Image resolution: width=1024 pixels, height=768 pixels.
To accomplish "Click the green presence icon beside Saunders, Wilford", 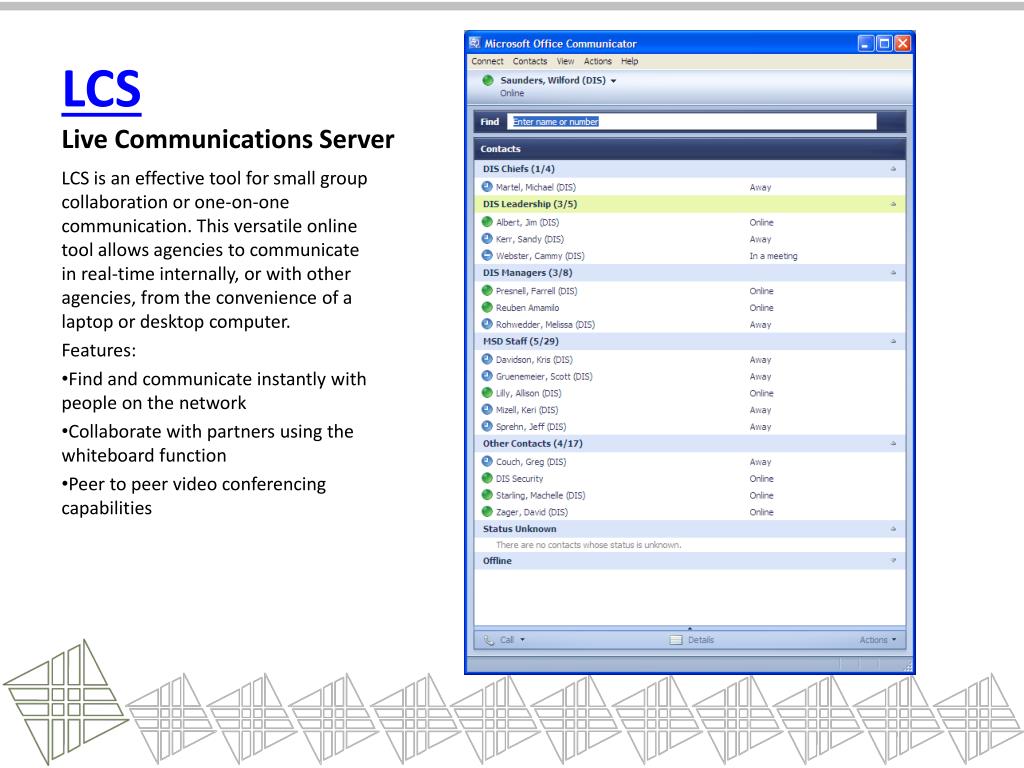I will click(487, 81).
